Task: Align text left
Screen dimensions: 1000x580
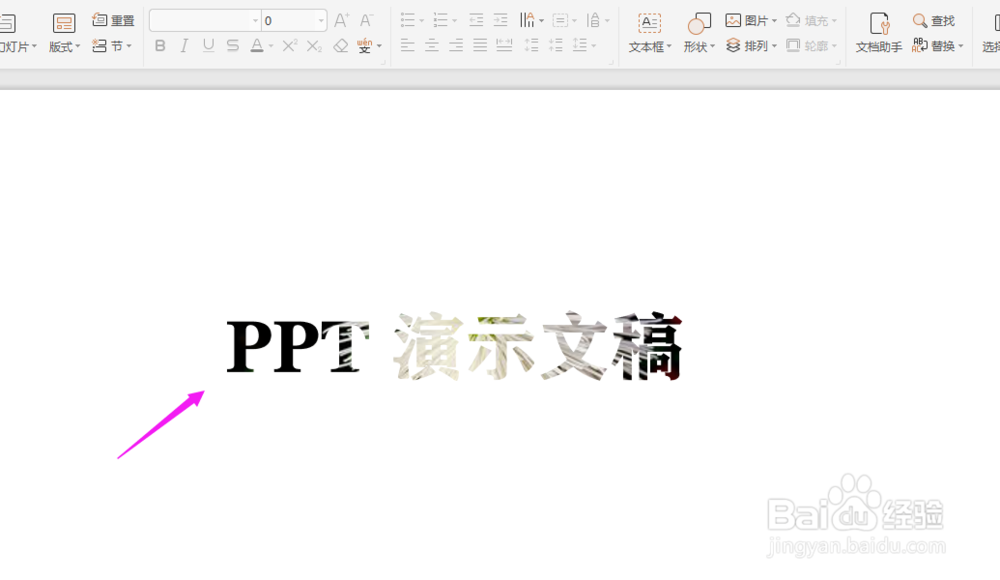Action: 408,45
